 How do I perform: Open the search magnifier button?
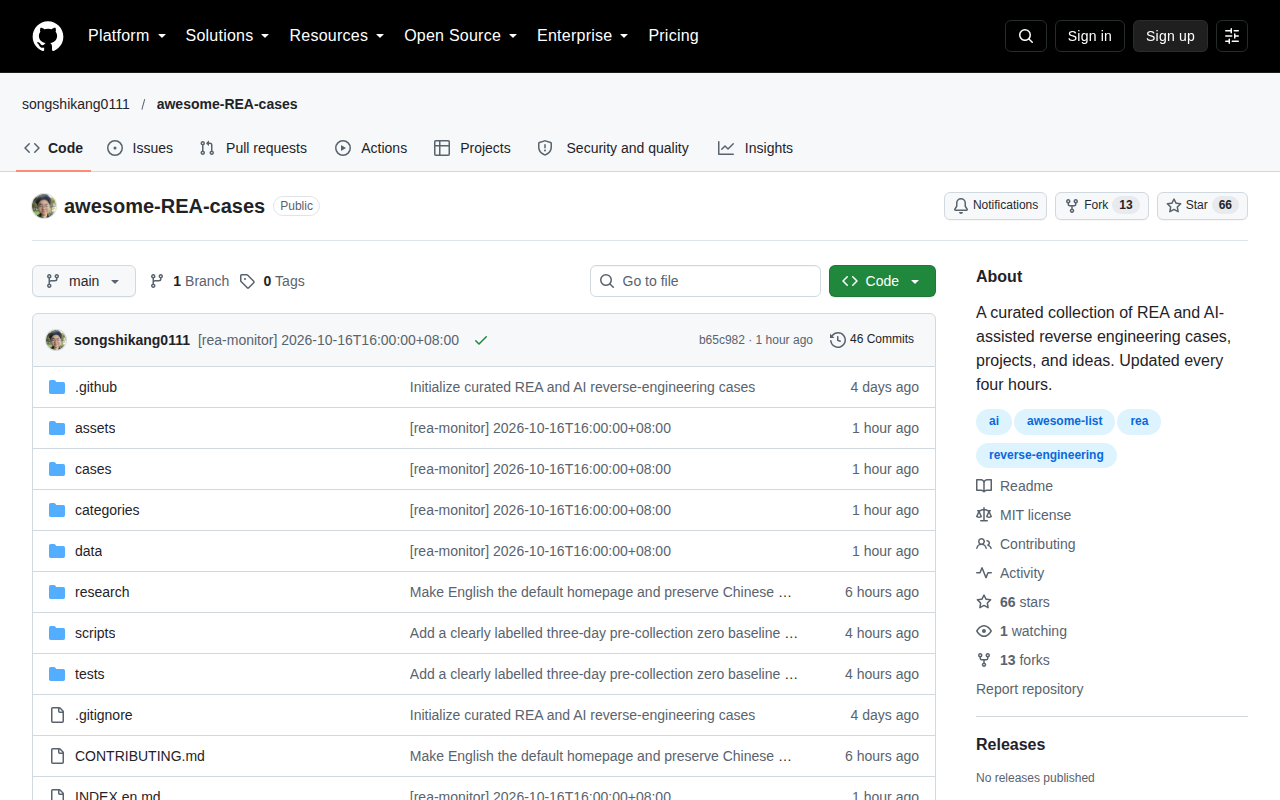(x=1026, y=36)
